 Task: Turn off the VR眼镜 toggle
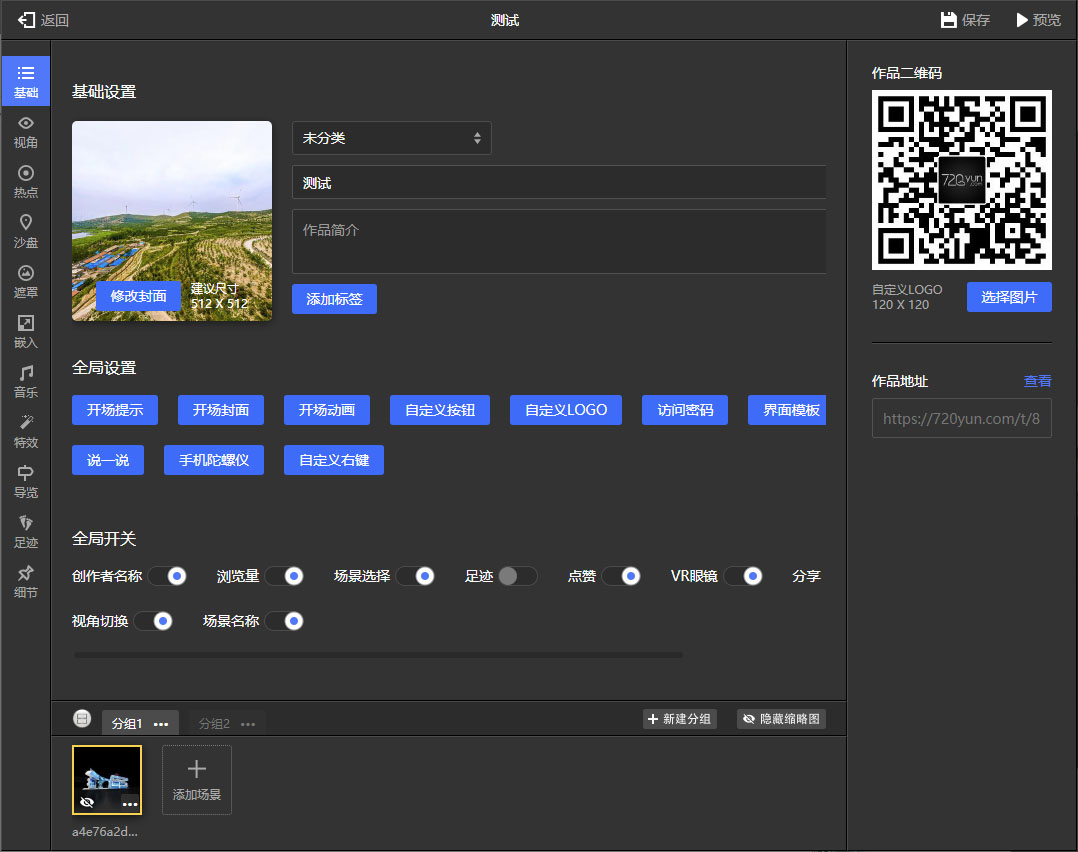click(x=743, y=576)
